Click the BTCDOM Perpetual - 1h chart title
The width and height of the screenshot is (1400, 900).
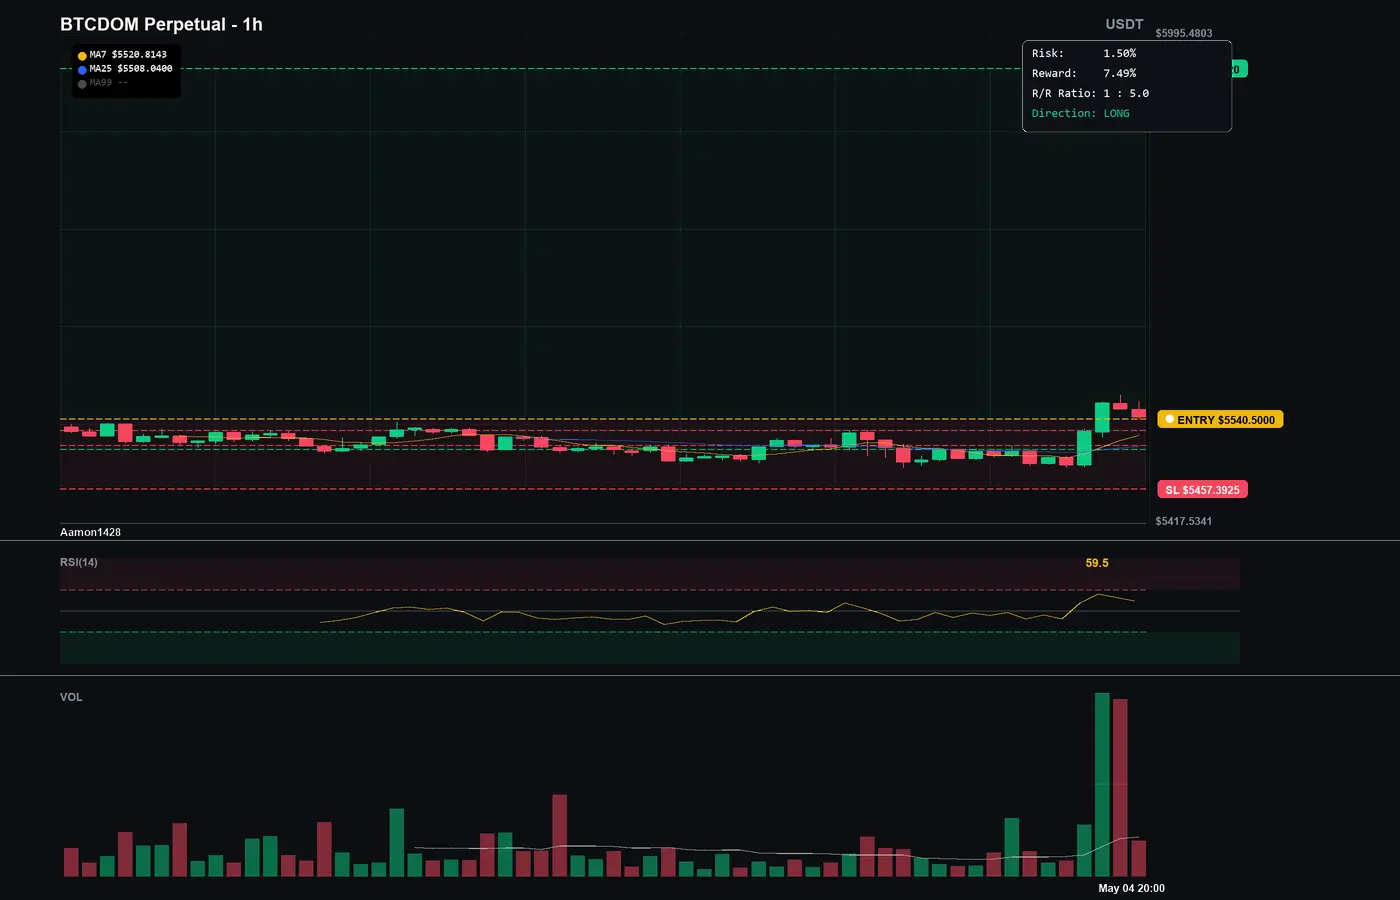point(161,24)
